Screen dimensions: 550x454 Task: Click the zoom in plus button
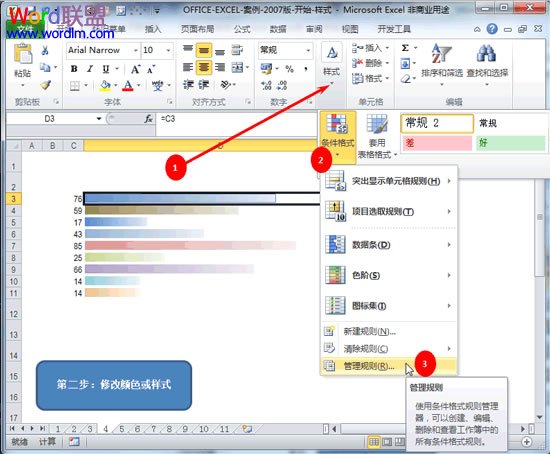526,442
